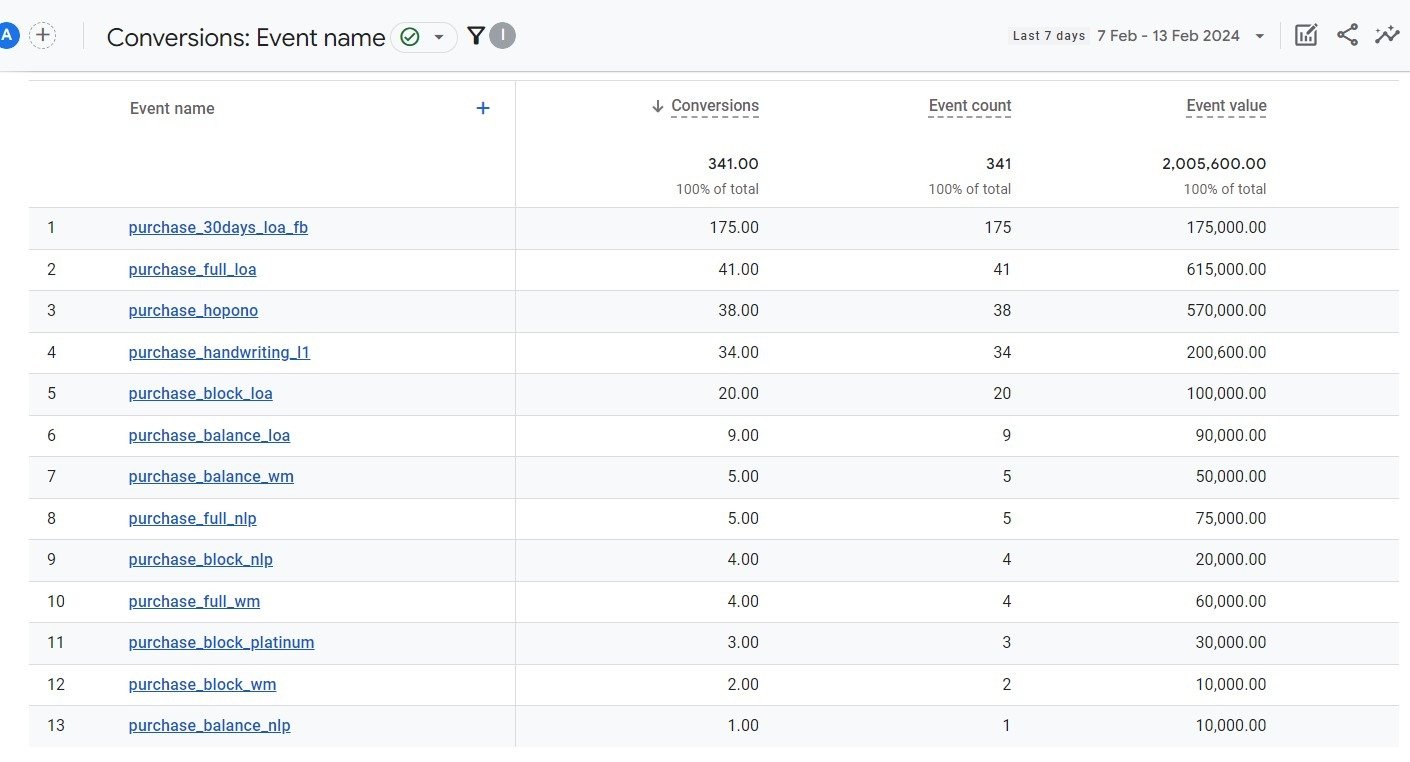Open the purchase_30days_loa_fb event link

click(x=218, y=227)
